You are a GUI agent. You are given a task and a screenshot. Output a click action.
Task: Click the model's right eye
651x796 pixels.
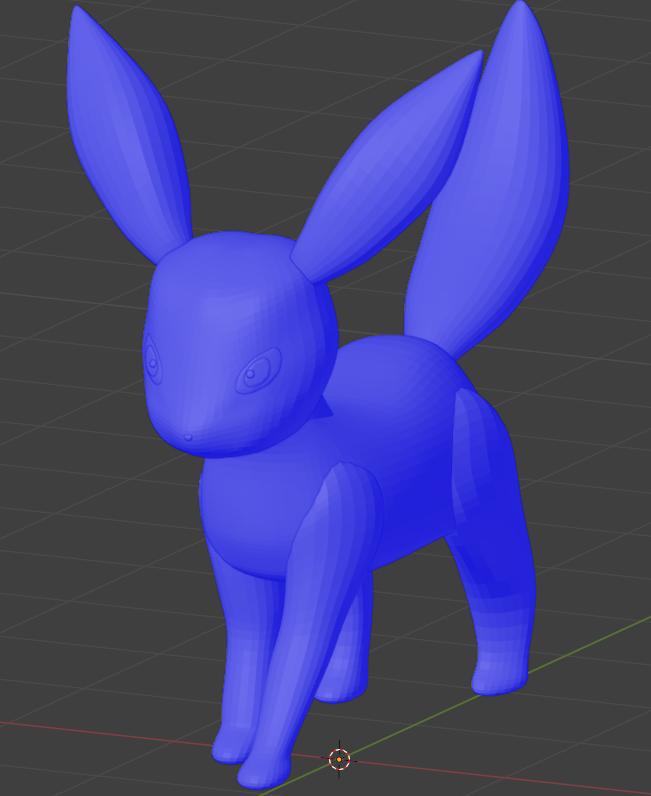[258, 374]
